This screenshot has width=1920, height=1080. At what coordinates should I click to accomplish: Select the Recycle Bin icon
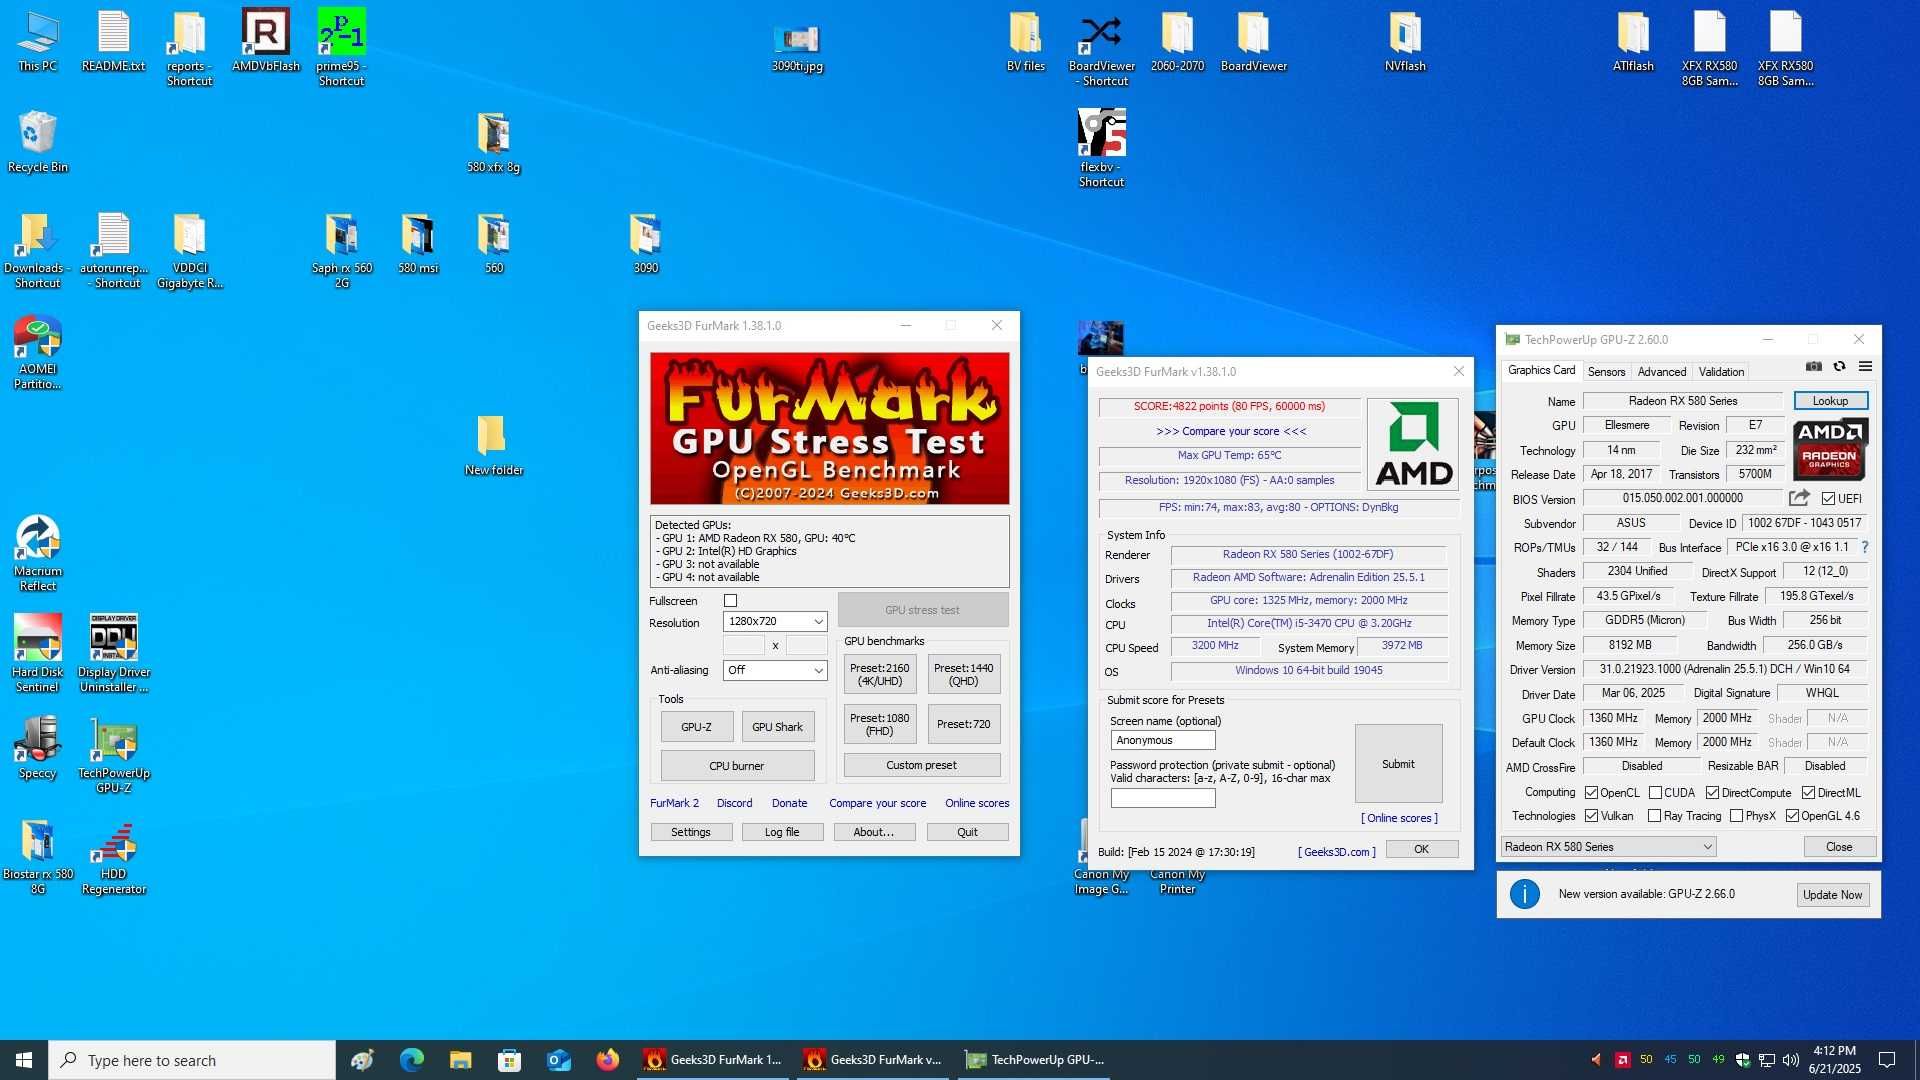tap(38, 142)
